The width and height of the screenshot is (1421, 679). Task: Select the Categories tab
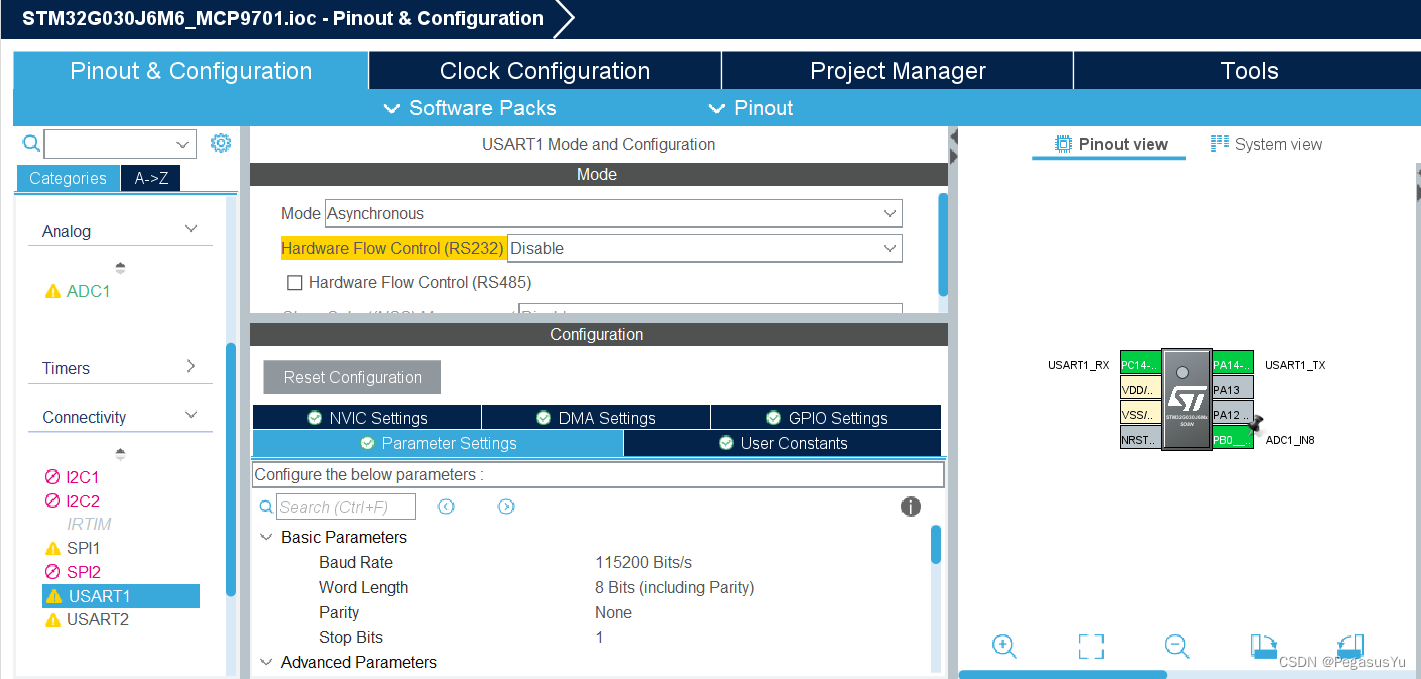68,178
